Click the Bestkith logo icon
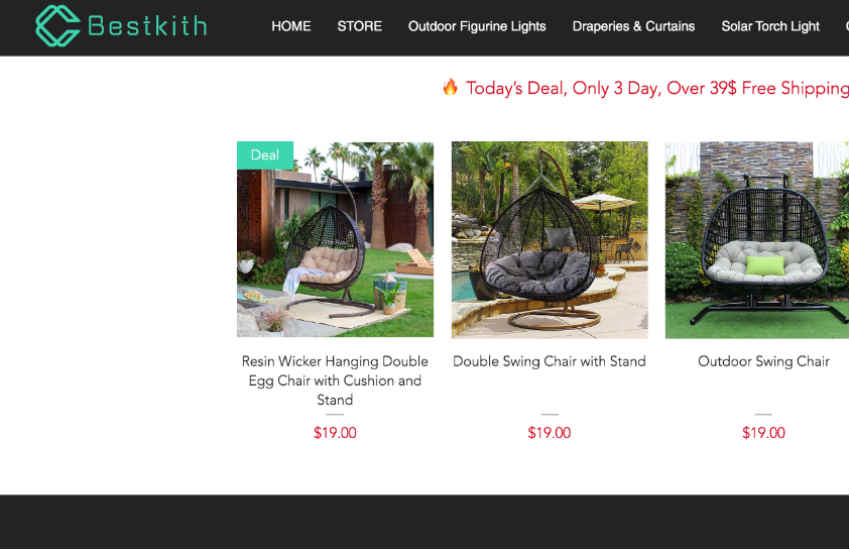 [57, 25]
